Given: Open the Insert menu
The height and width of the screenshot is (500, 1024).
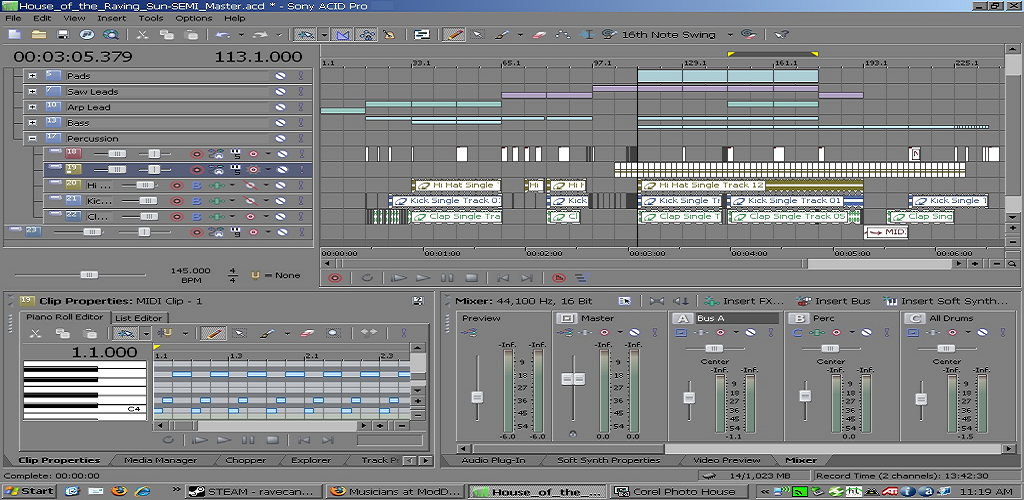Looking at the screenshot, I should click(111, 18).
